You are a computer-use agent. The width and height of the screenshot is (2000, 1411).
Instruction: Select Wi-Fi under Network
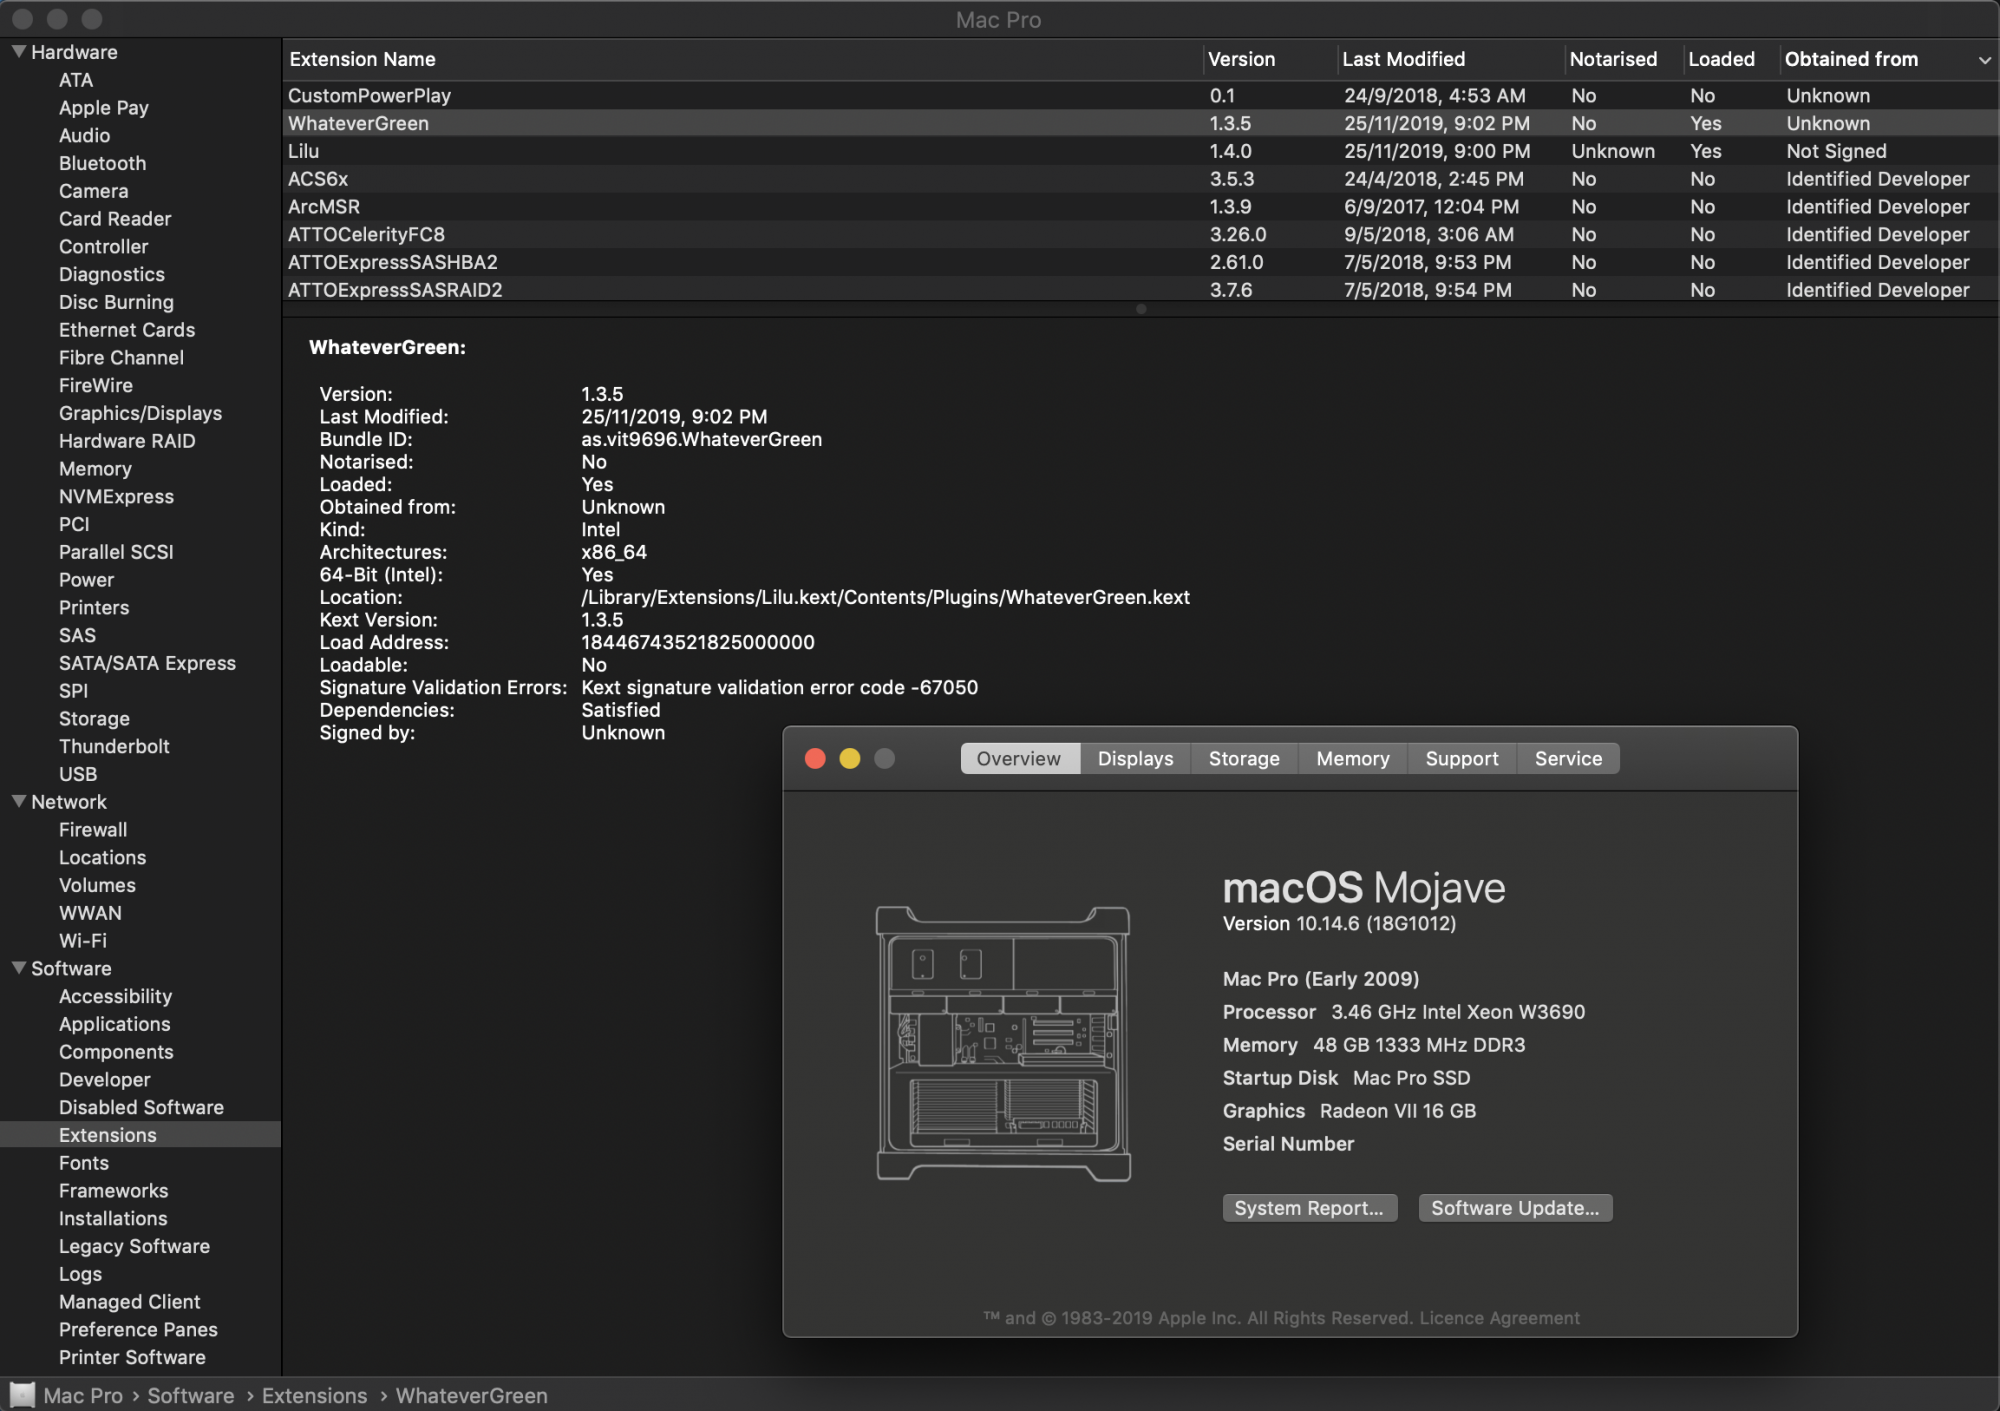pos(83,941)
